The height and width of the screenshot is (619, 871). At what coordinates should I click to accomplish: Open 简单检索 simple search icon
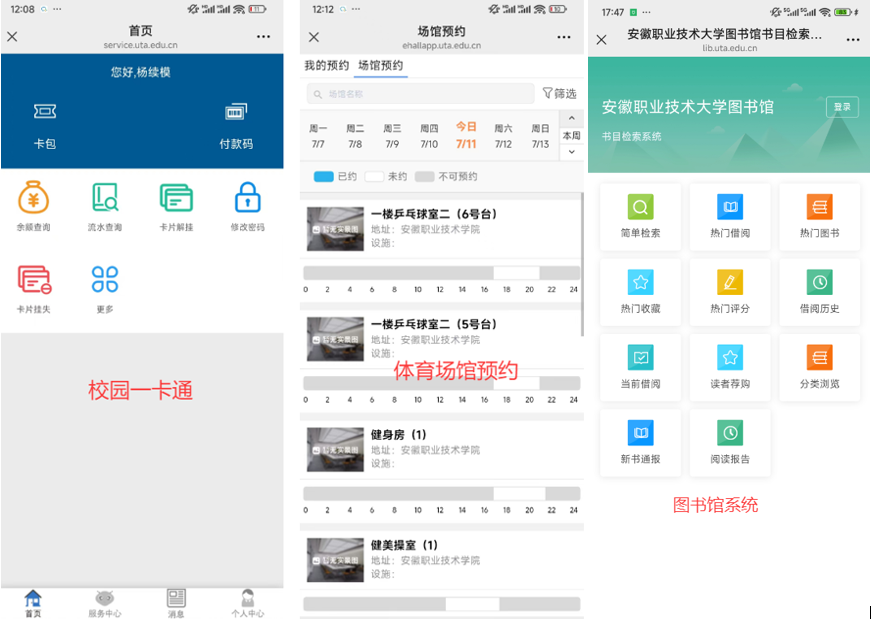(640, 207)
